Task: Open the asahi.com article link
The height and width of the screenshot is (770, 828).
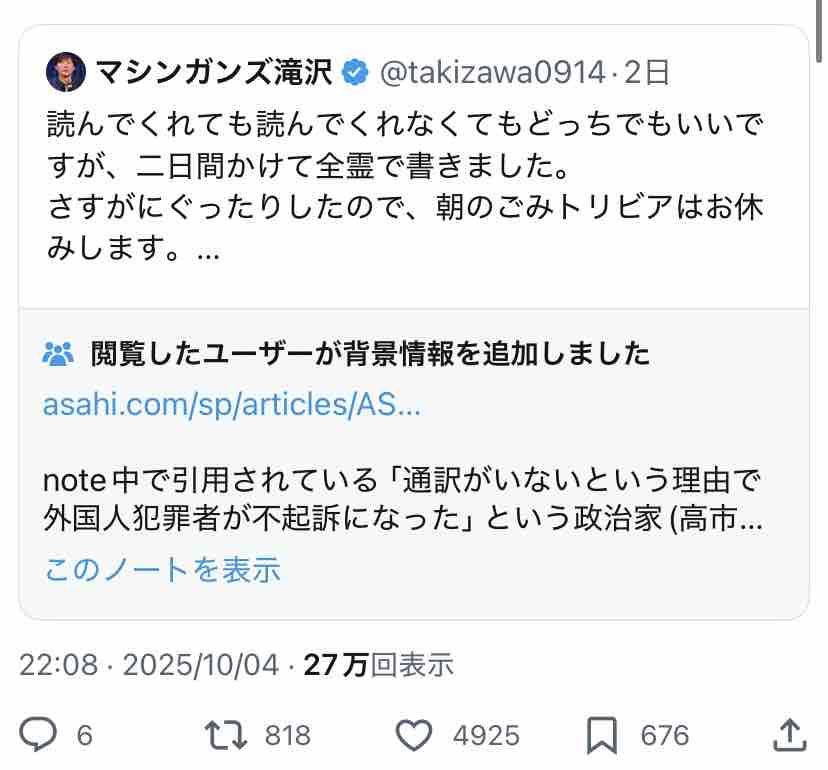Action: (232, 407)
